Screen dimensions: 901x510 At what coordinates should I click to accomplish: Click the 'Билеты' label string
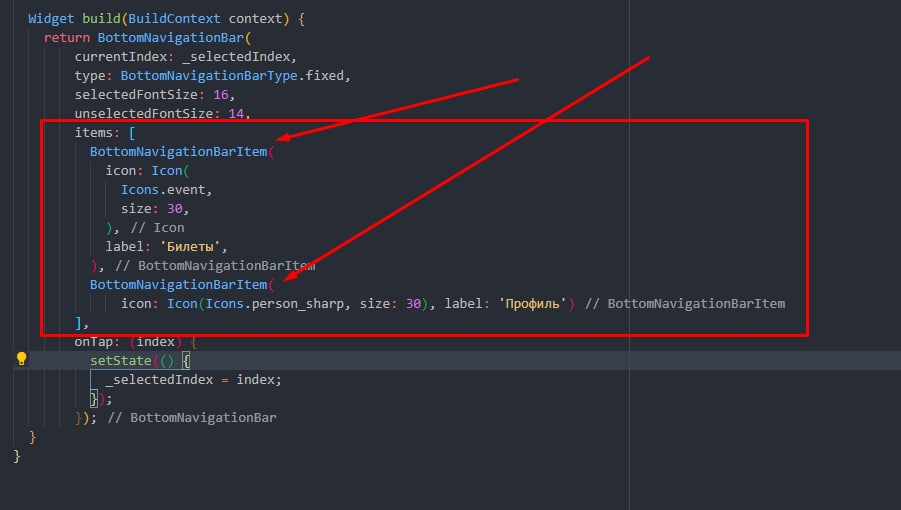pyautogui.click(x=190, y=246)
